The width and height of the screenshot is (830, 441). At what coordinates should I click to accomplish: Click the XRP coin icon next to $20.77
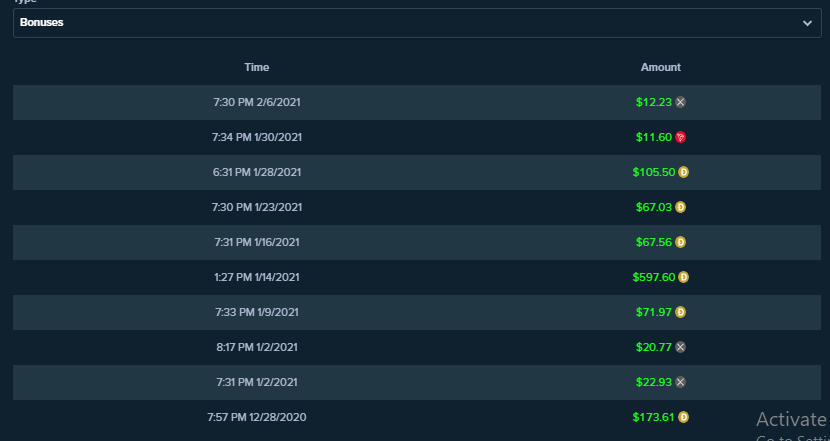681,347
